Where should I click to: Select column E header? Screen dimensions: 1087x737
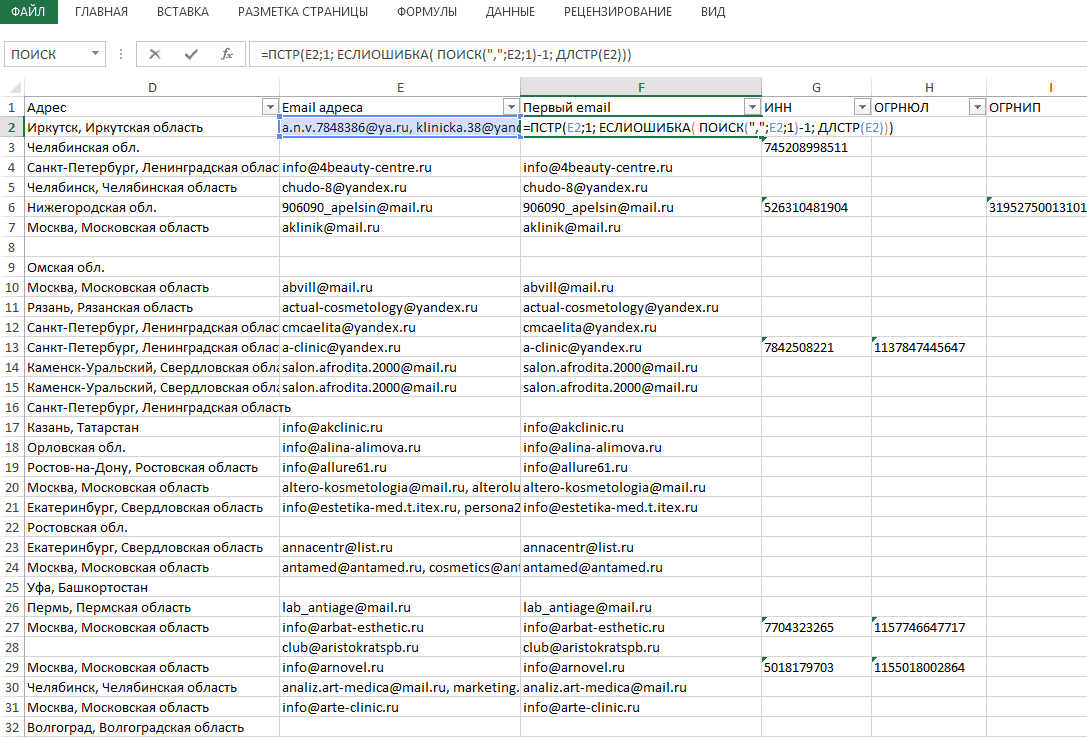400,87
